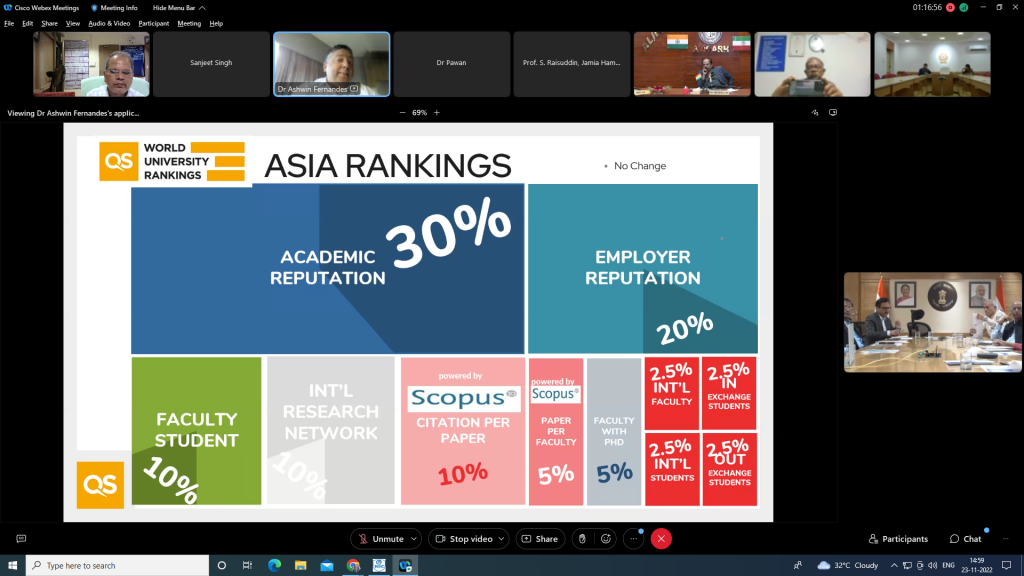This screenshot has width=1024, height=576.
Task: Select the conference room video tile at far right
Action: tap(932, 64)
